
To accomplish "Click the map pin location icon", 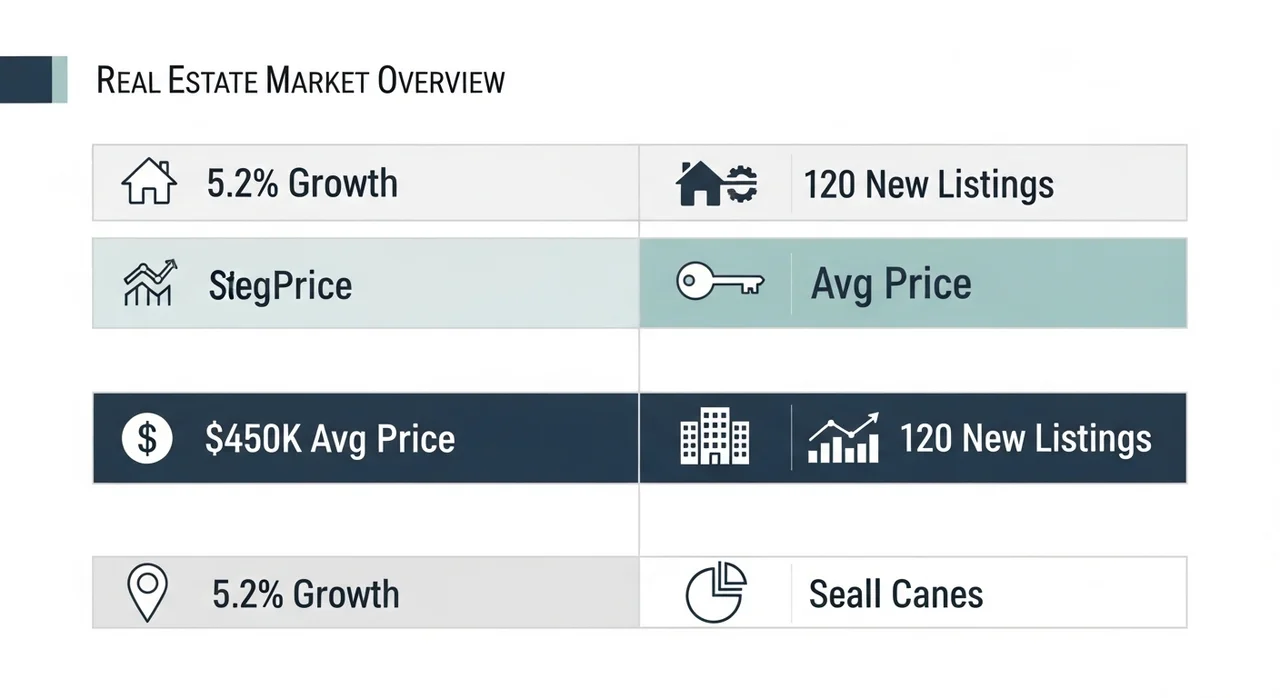I will click(148, 592).
